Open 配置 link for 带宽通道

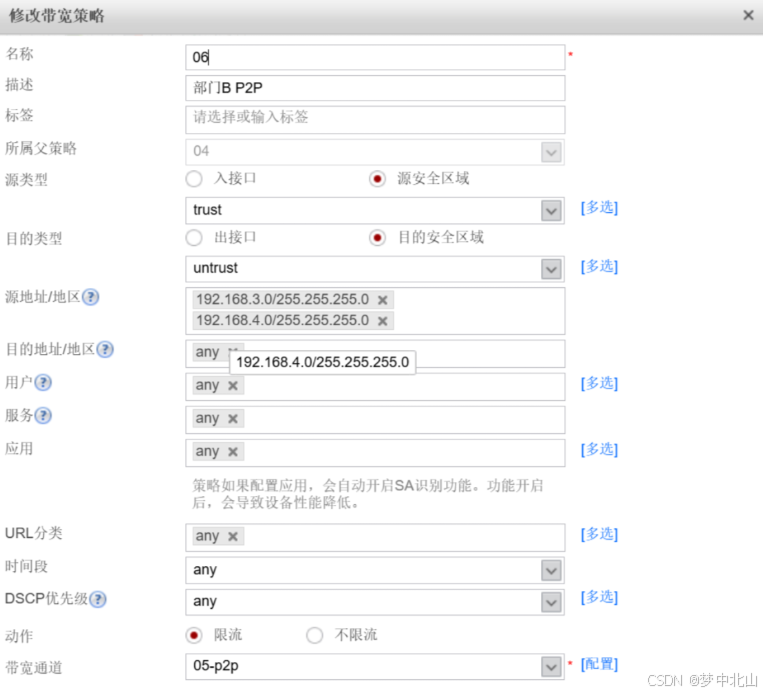(x=599, y=664)
